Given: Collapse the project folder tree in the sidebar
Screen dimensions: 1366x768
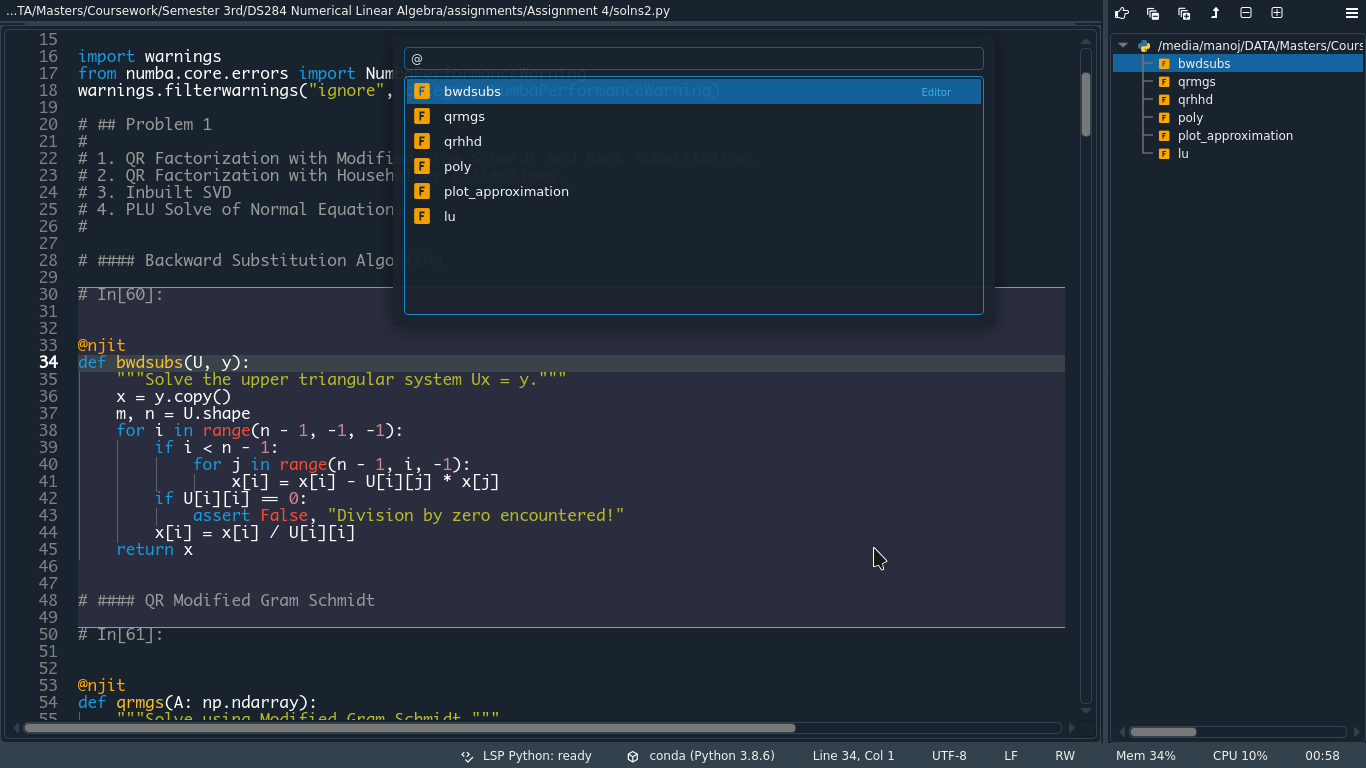Looking at the screenshot, I should click(1122, 44).
